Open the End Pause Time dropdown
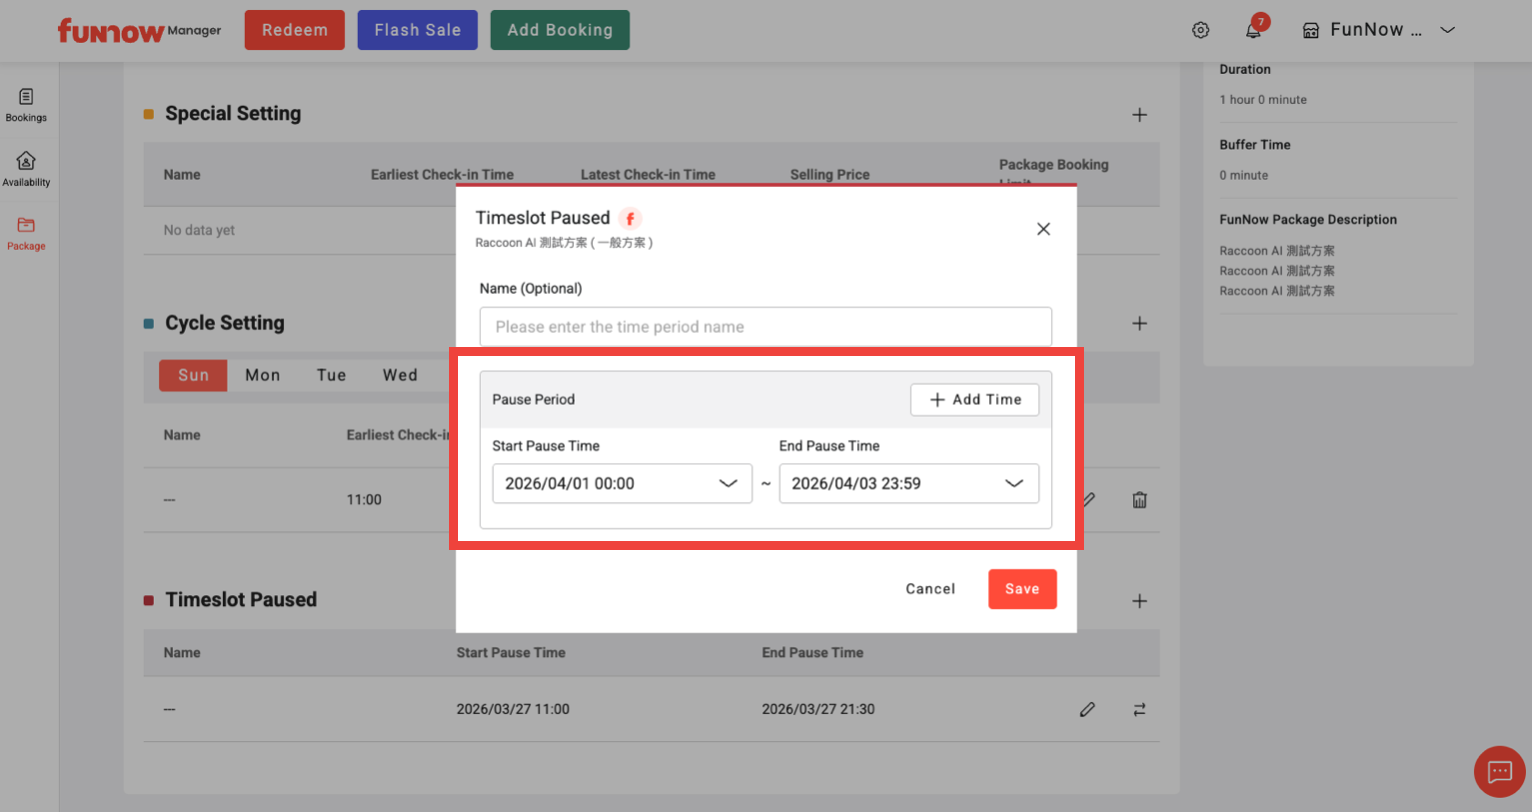The width and height of the screenshot is (1532, 812). [x=908, y=483]
